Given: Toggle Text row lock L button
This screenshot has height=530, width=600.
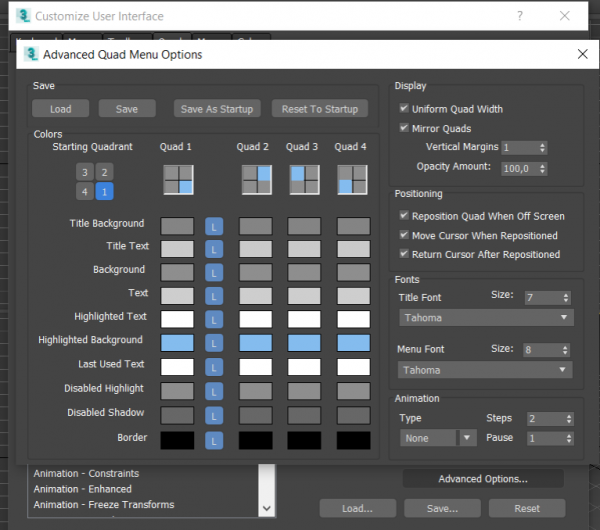Looking at the screenshot, I should pos(214,296).
